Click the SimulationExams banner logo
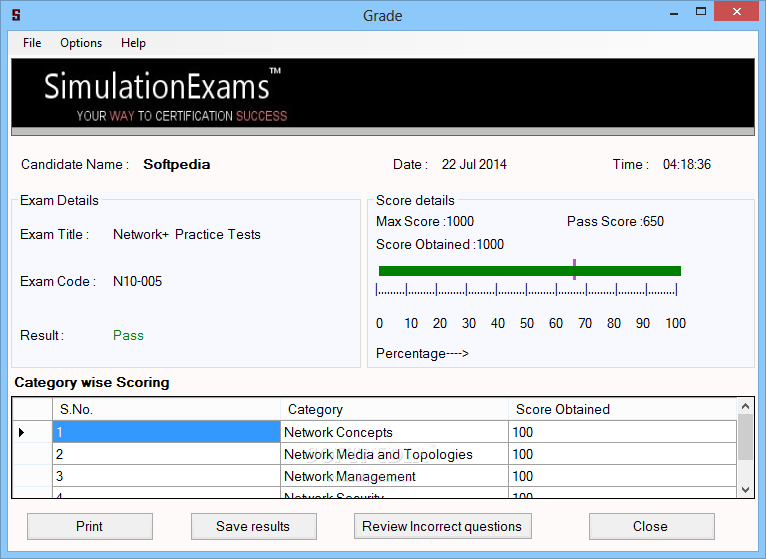Image resolution: width=766 pixels, height=559 pixels. [x=166, y=94]
